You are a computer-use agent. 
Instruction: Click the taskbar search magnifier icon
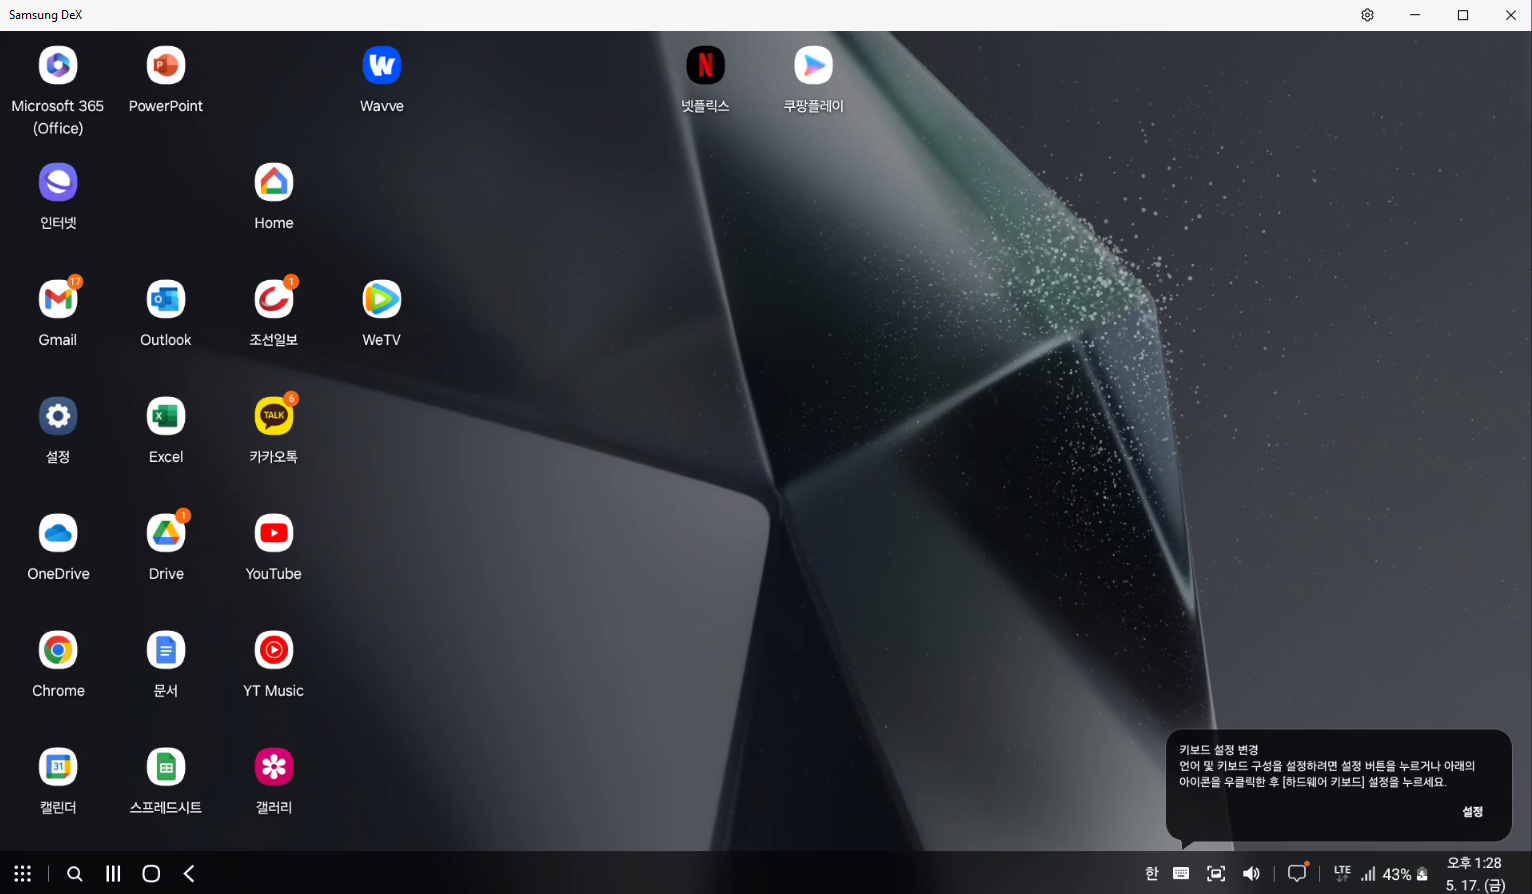(75, 874)
